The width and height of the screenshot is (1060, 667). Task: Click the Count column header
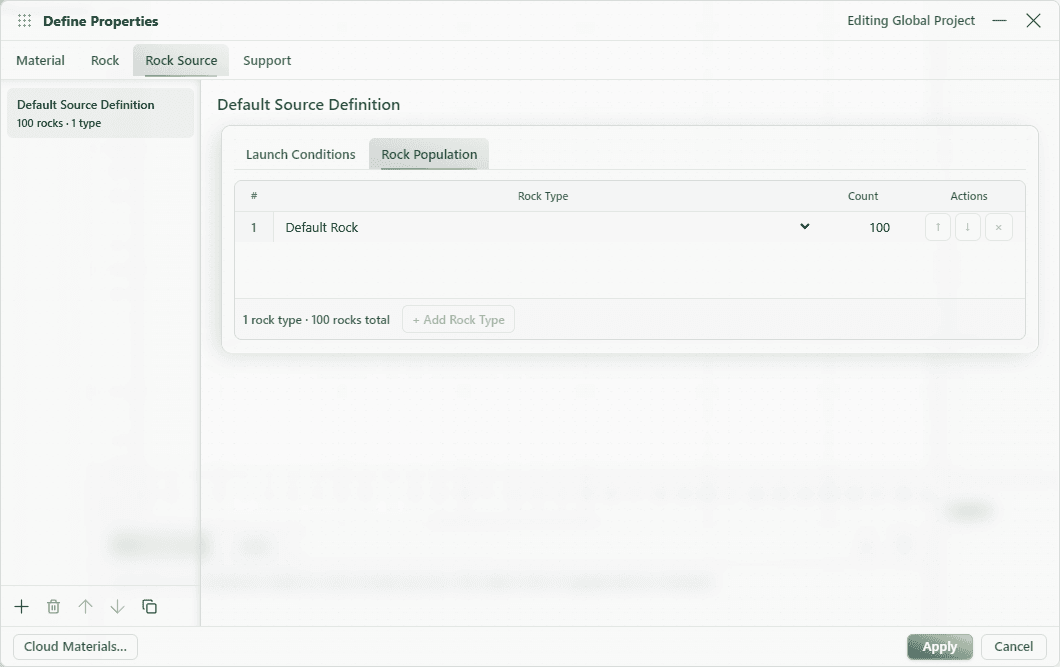(863, 196)
